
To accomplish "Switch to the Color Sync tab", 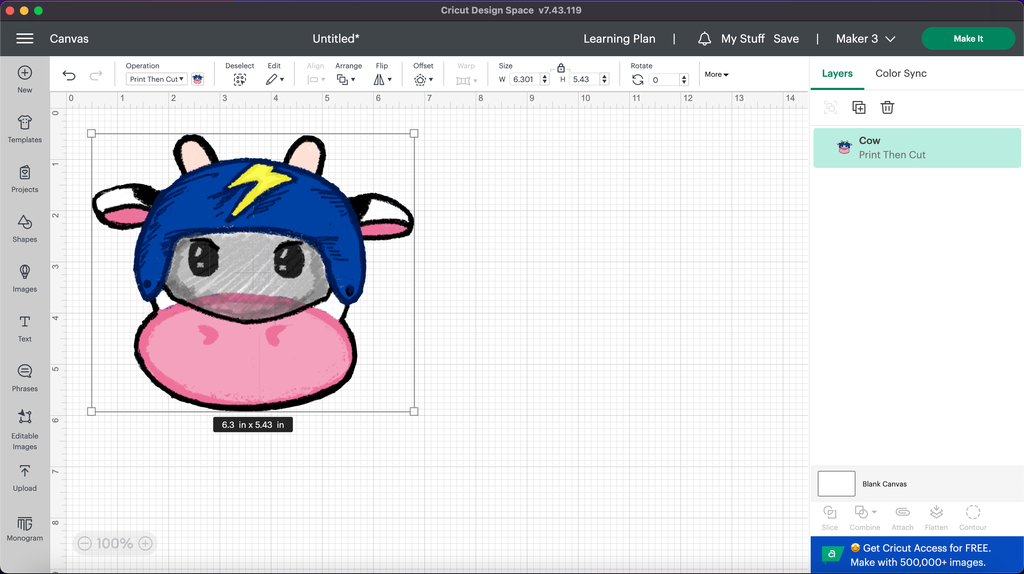I will 901,73.
